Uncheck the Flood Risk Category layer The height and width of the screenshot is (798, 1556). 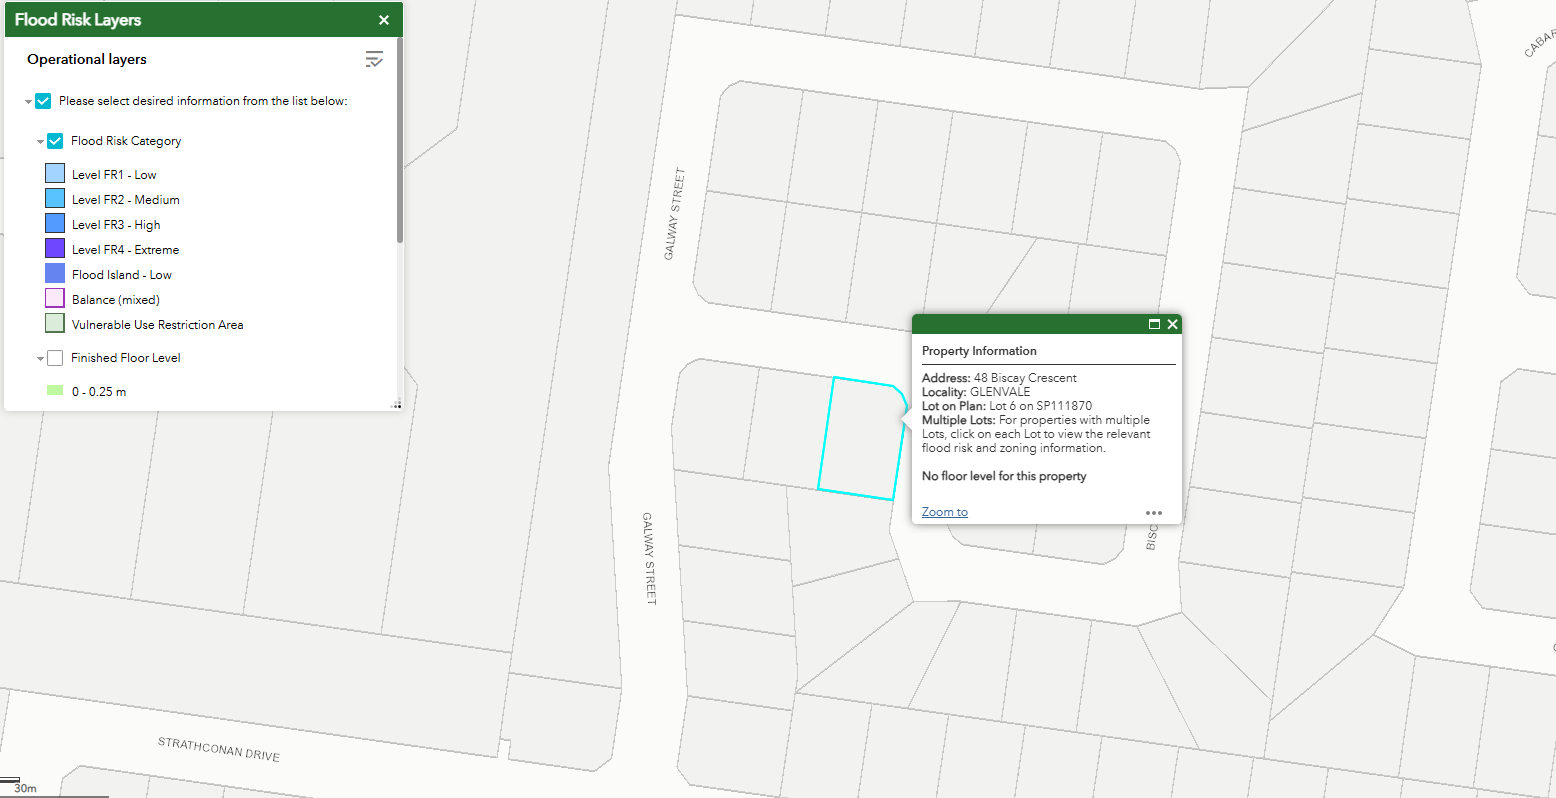point(55,141)
